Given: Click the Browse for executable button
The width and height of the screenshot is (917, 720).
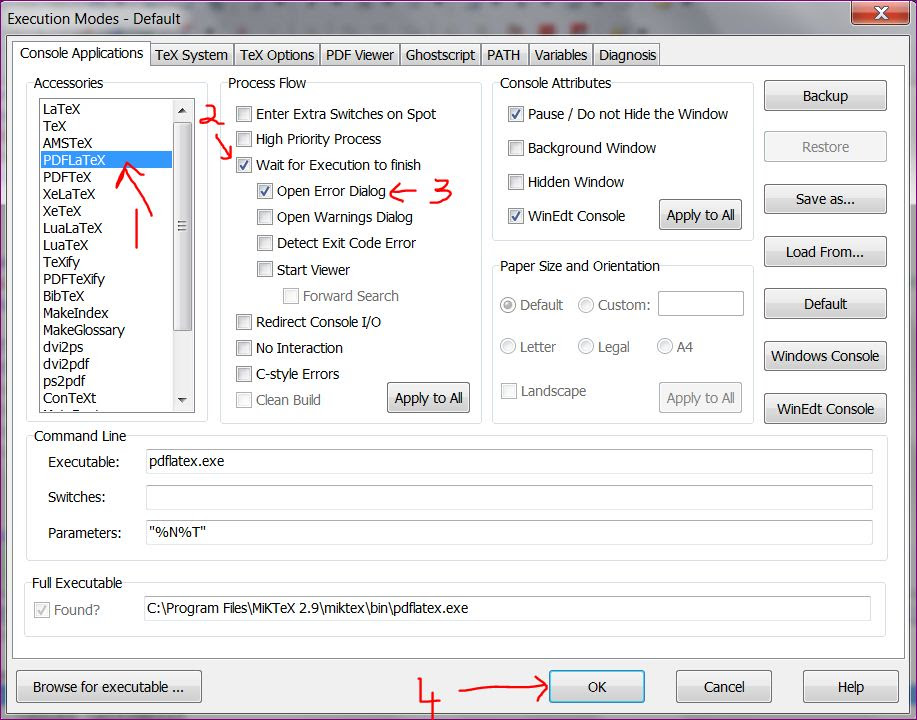Looking at the screenshot, I should point(109,687).
